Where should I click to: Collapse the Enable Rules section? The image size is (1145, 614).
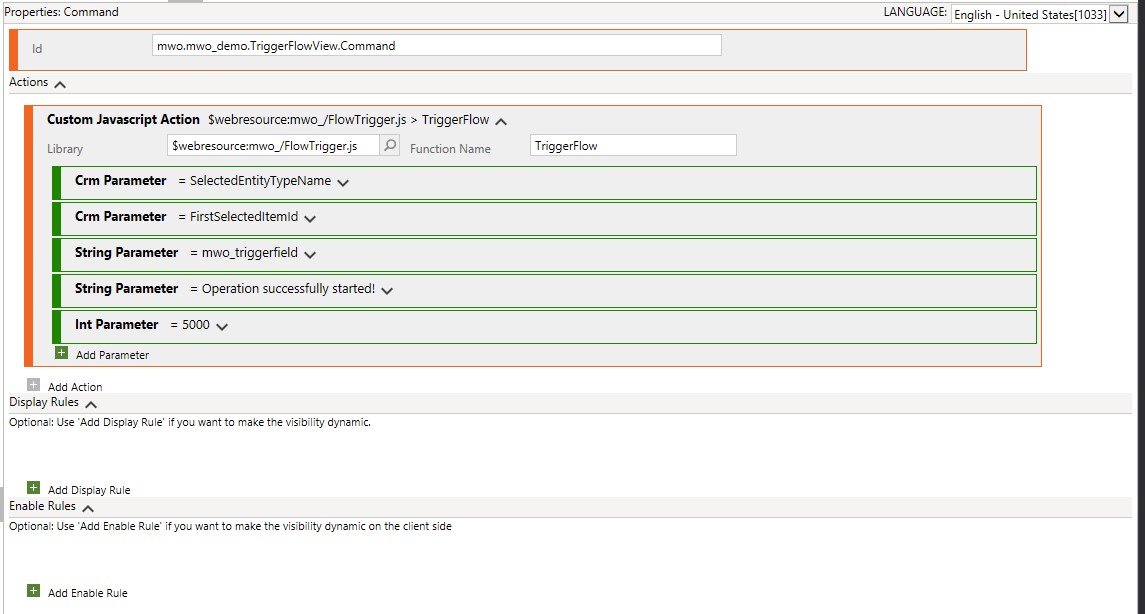[88, 508]
